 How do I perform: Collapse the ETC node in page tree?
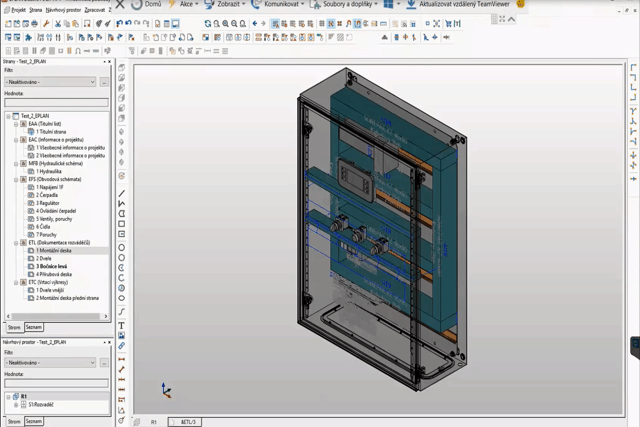coord(16,282)
